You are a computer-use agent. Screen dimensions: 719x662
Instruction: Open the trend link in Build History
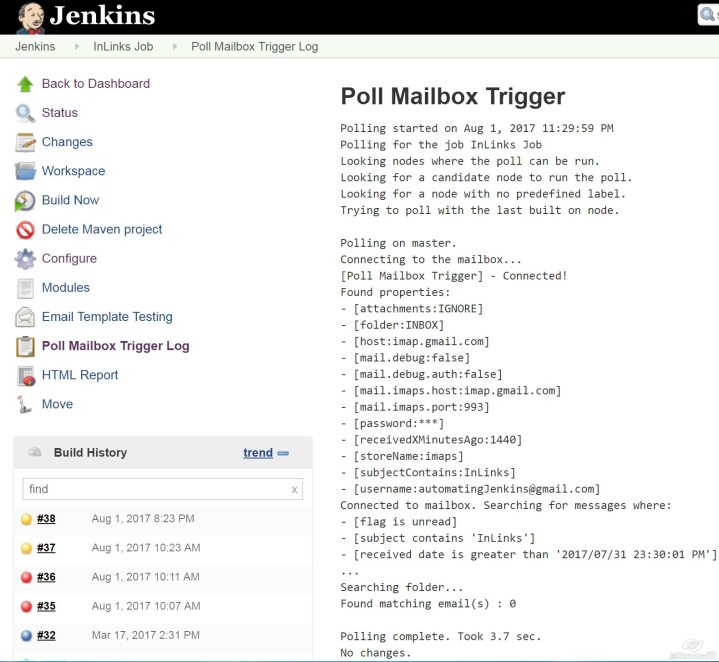point(257,453)
